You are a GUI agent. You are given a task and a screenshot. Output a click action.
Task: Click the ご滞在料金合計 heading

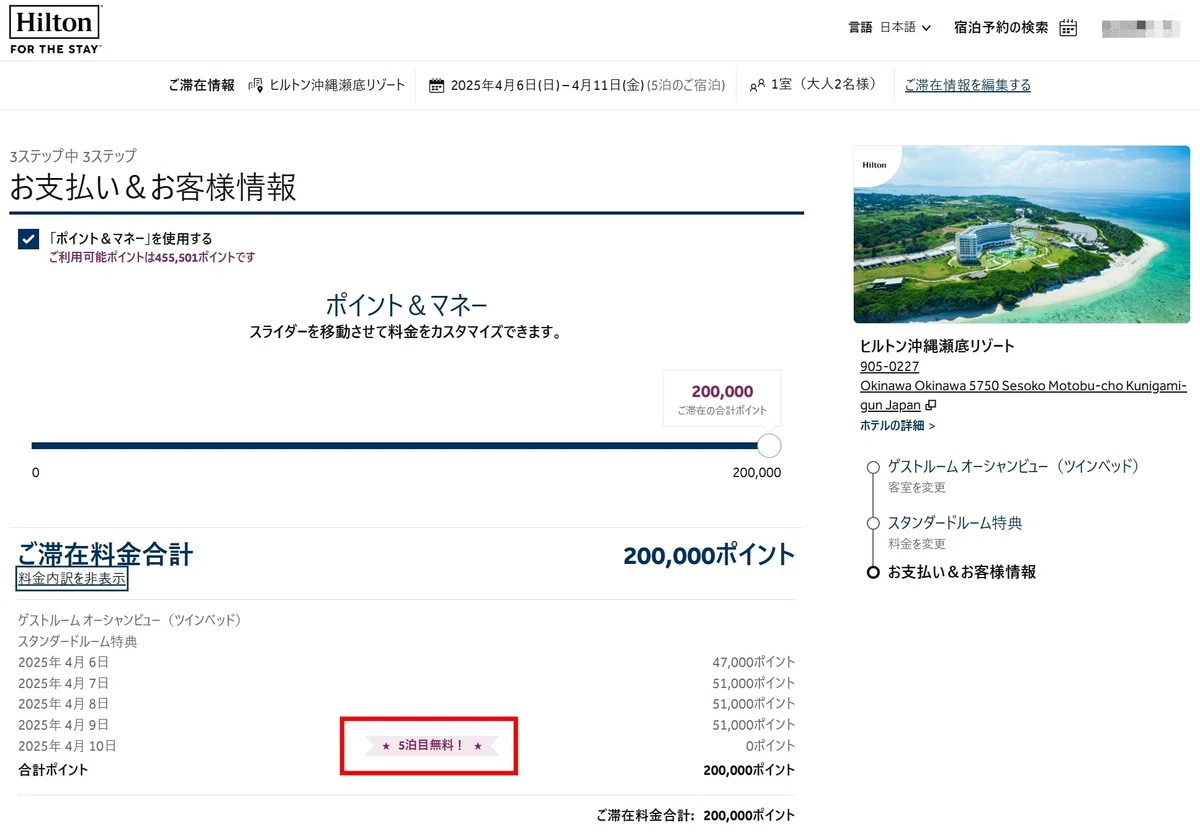pos(105,554)
